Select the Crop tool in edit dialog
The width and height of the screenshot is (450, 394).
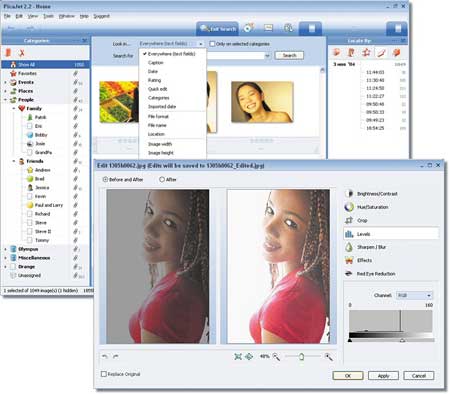[356, 220]
